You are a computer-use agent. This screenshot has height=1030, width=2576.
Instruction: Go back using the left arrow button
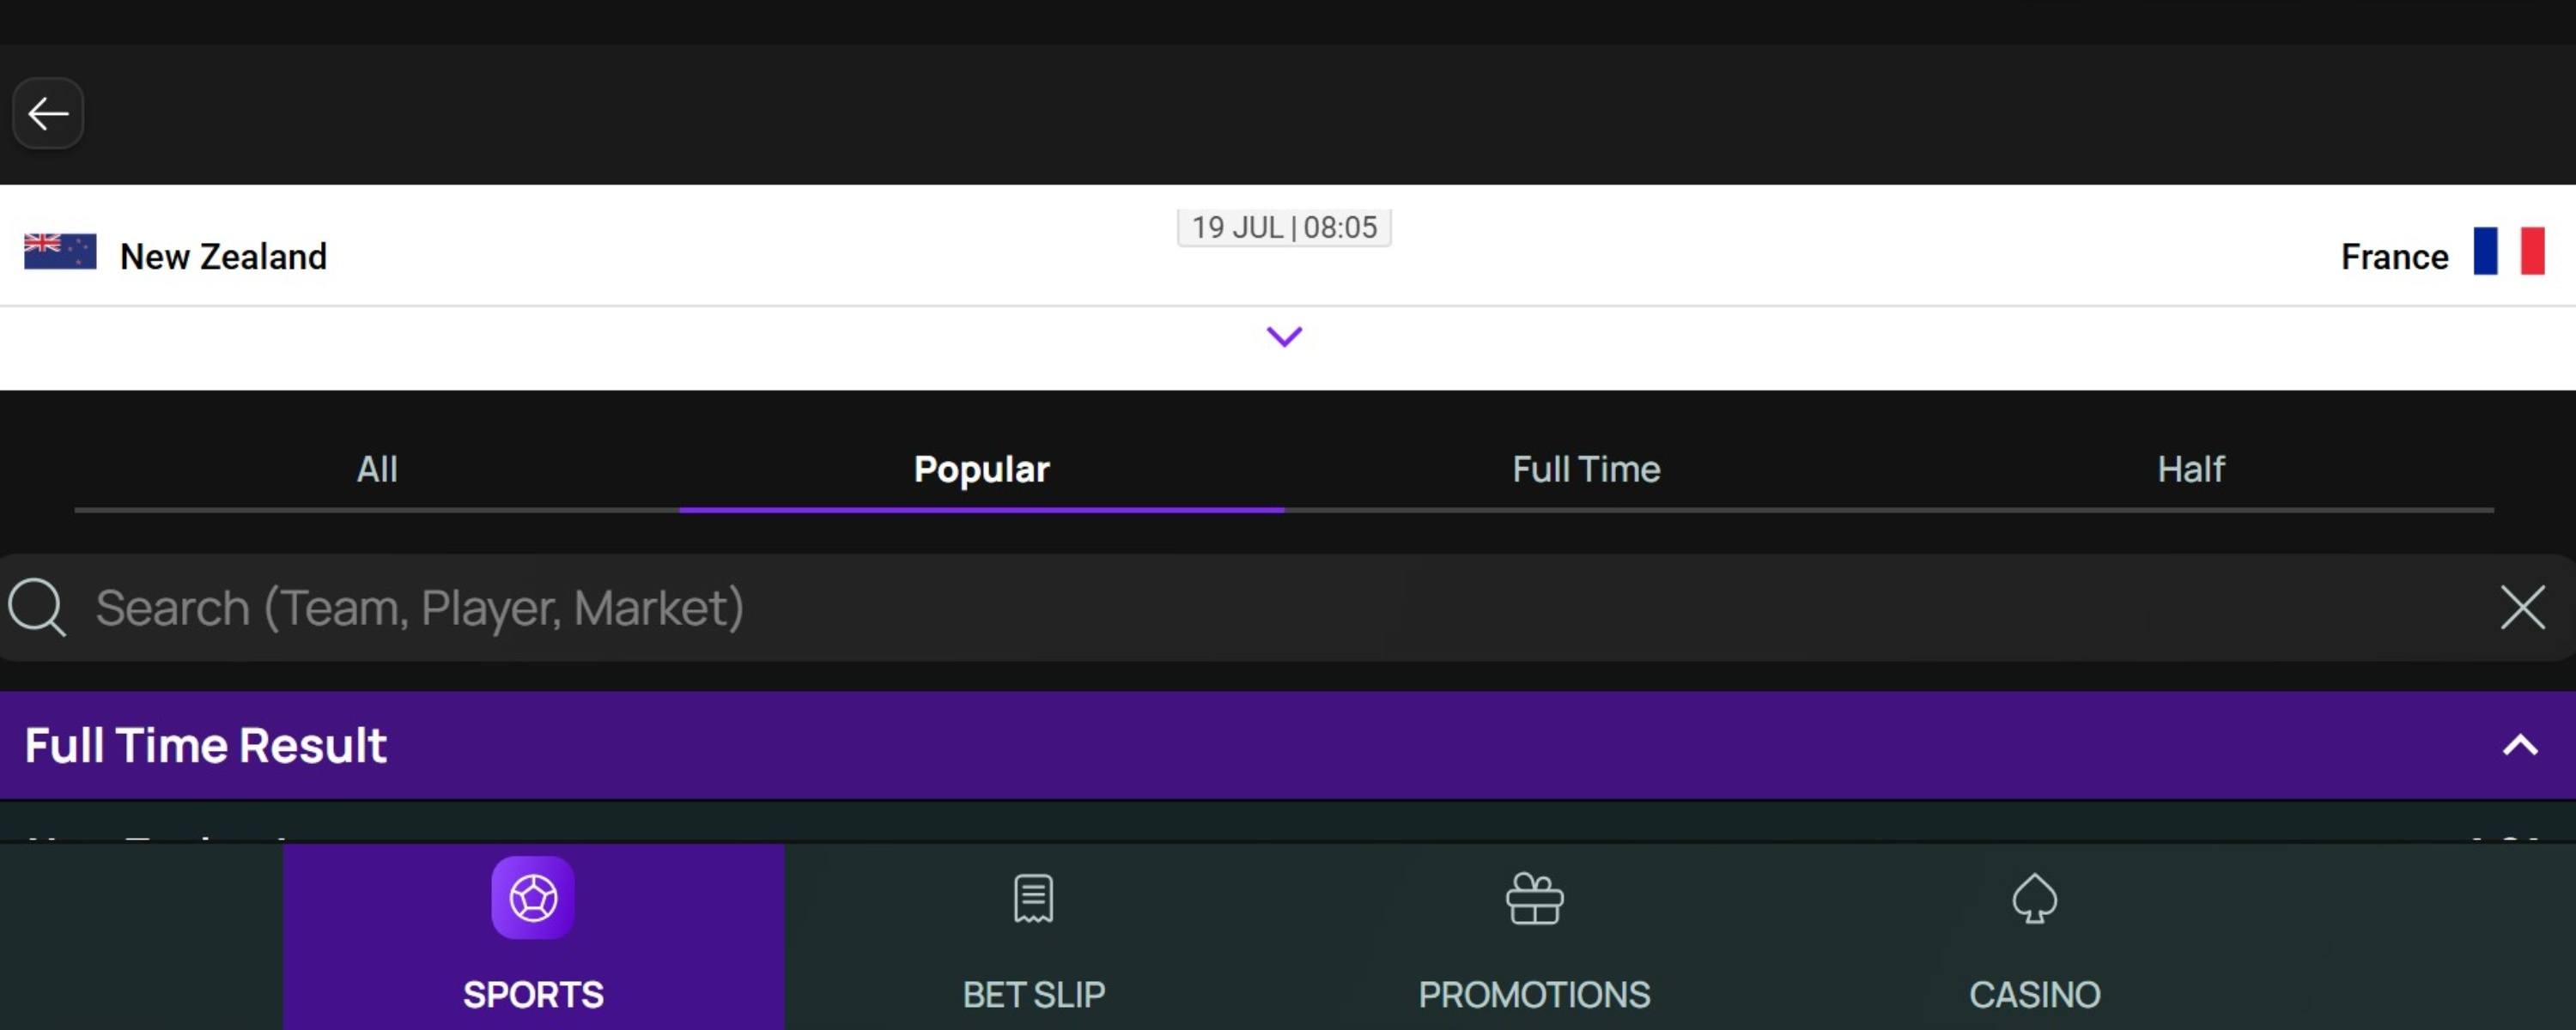click(48, 113)
